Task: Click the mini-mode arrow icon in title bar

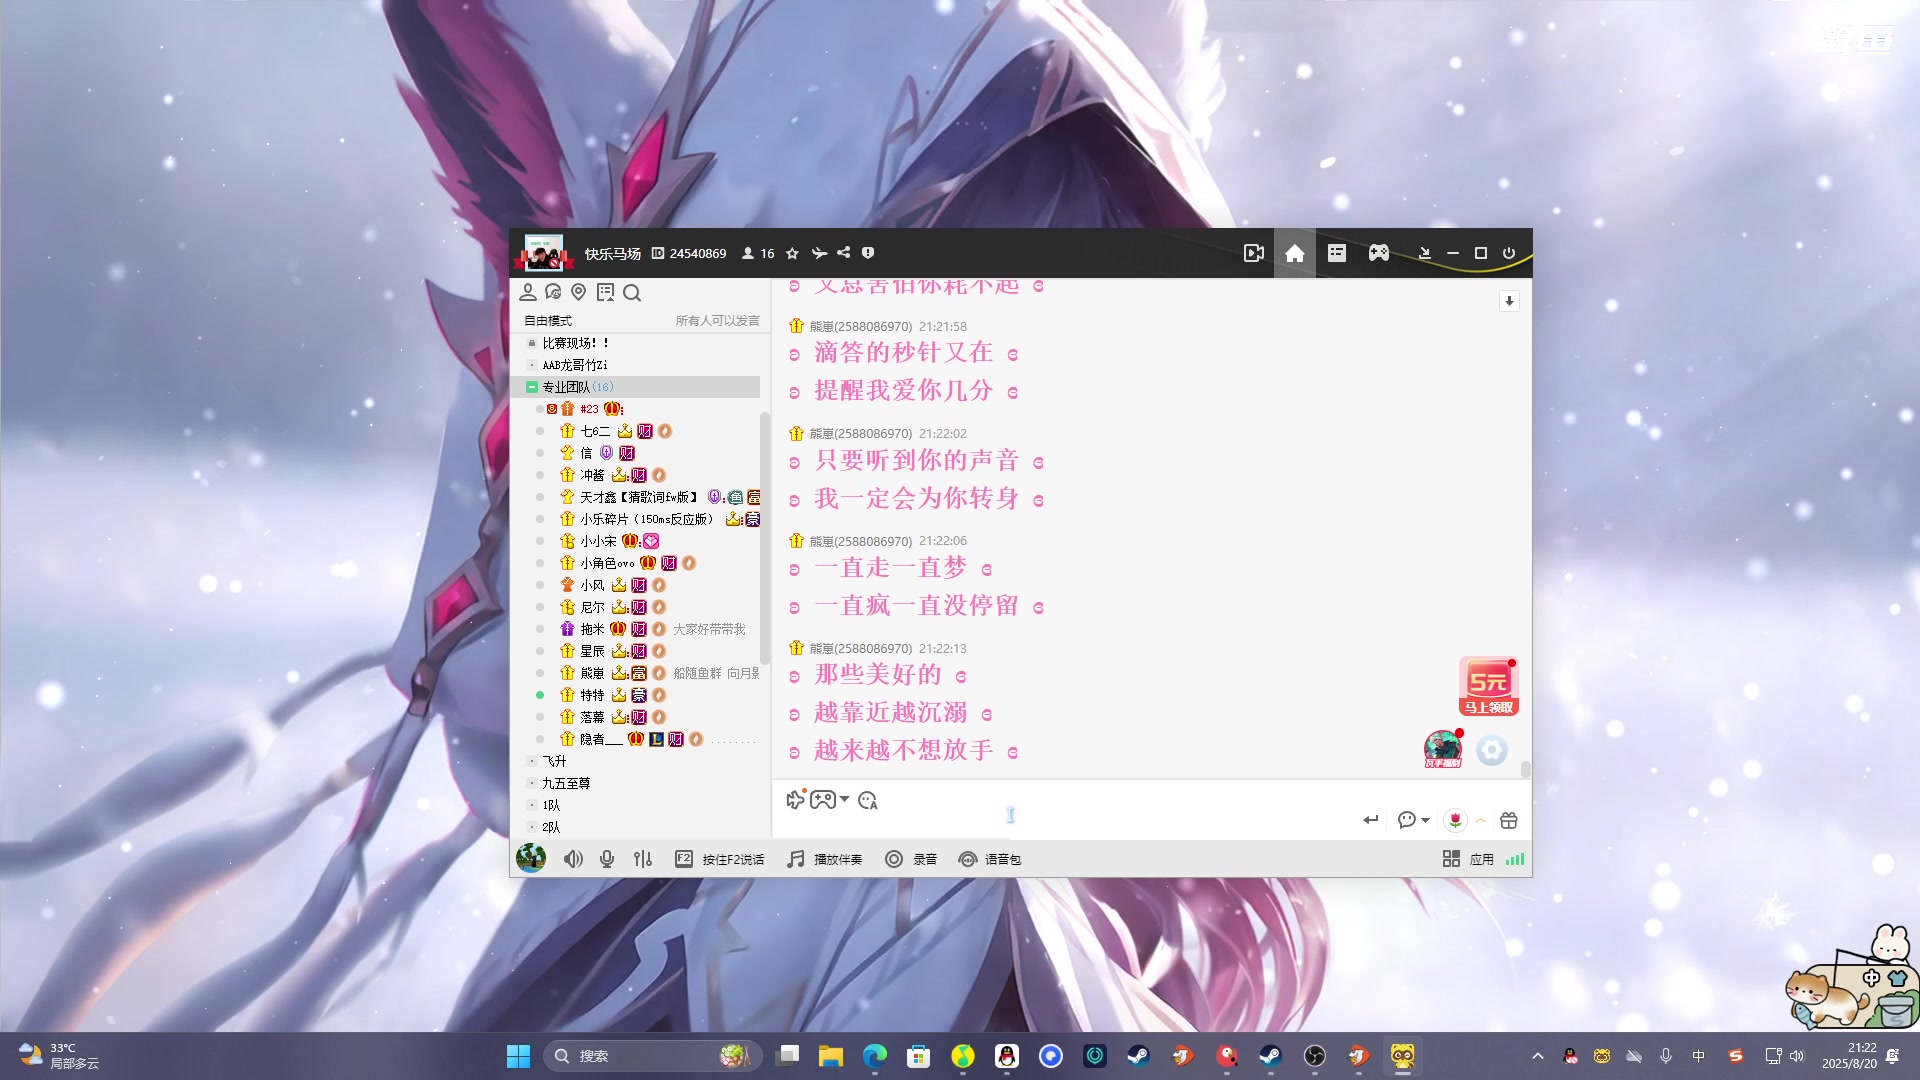Action: tap(1424, 253)
